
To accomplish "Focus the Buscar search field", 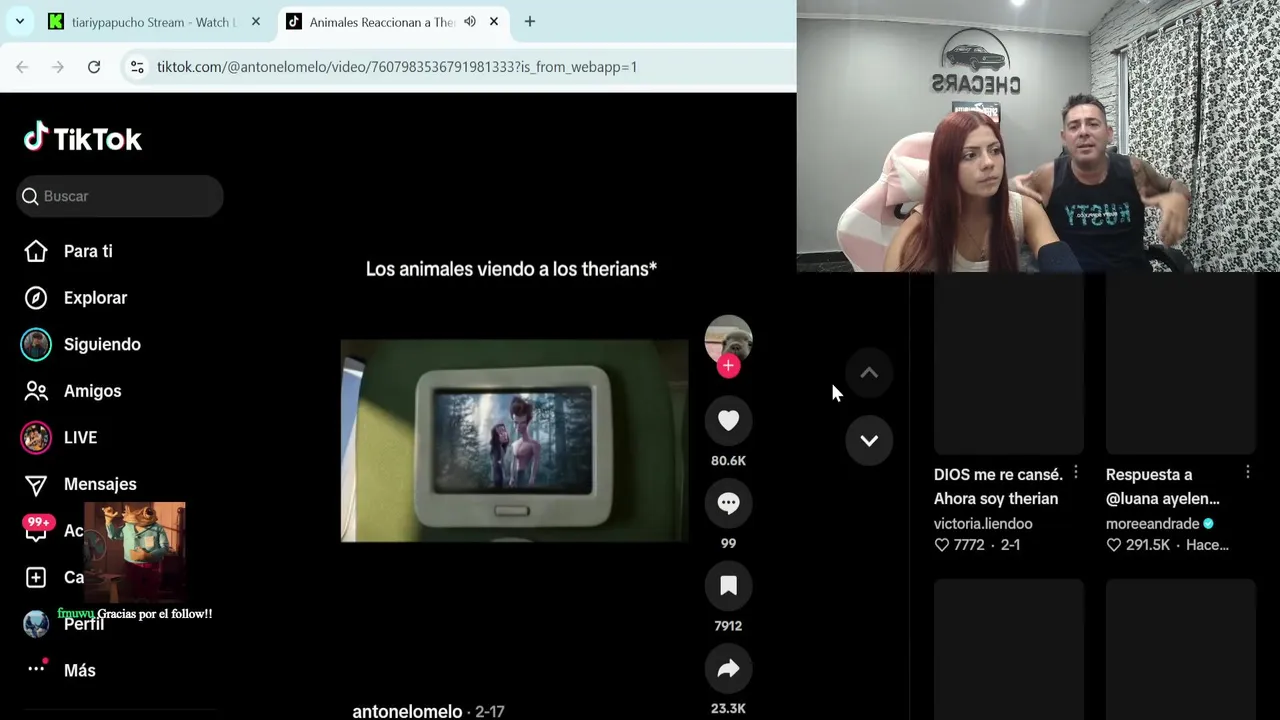I will click(x=120, y=196).
